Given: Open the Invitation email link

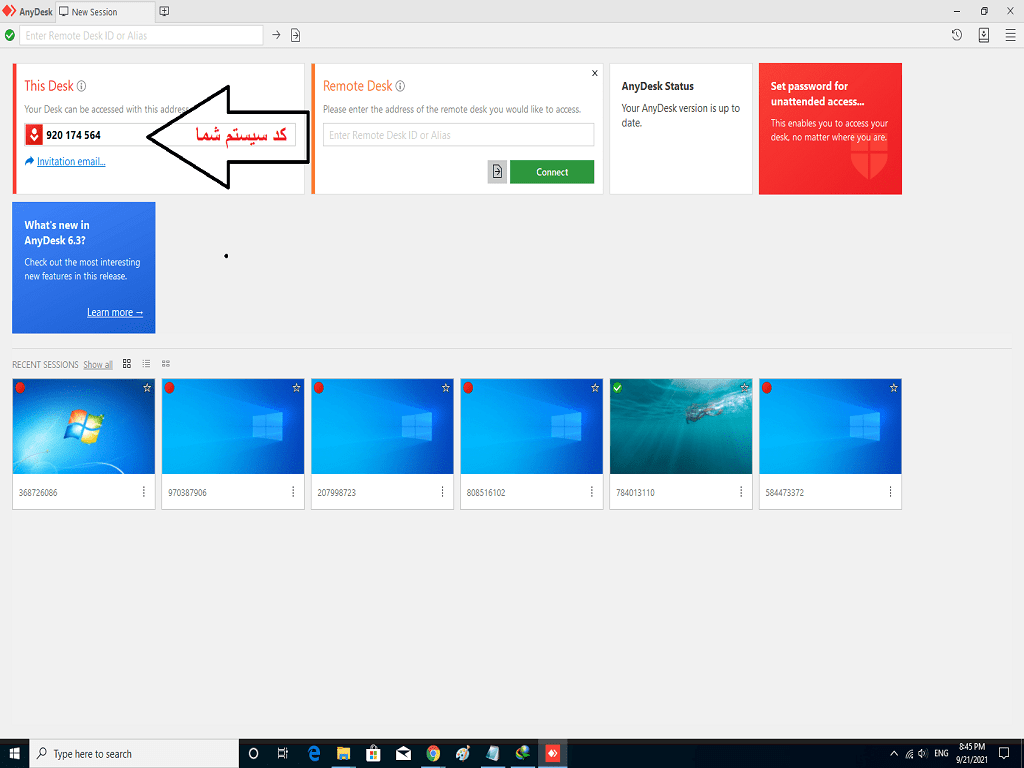Looking at the screenshot, I should point(71,161).
